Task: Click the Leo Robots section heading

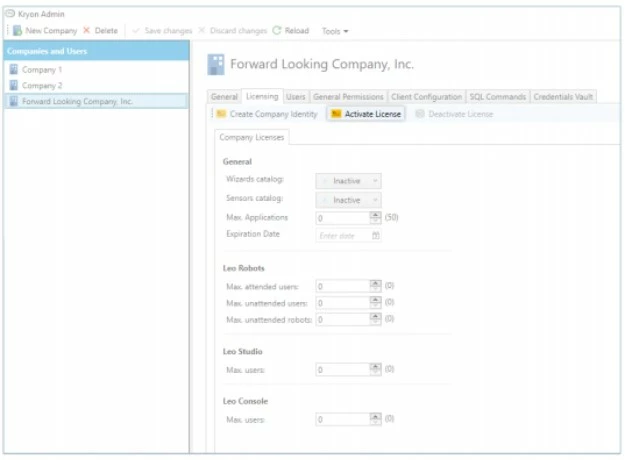Action: coord(244,268)
